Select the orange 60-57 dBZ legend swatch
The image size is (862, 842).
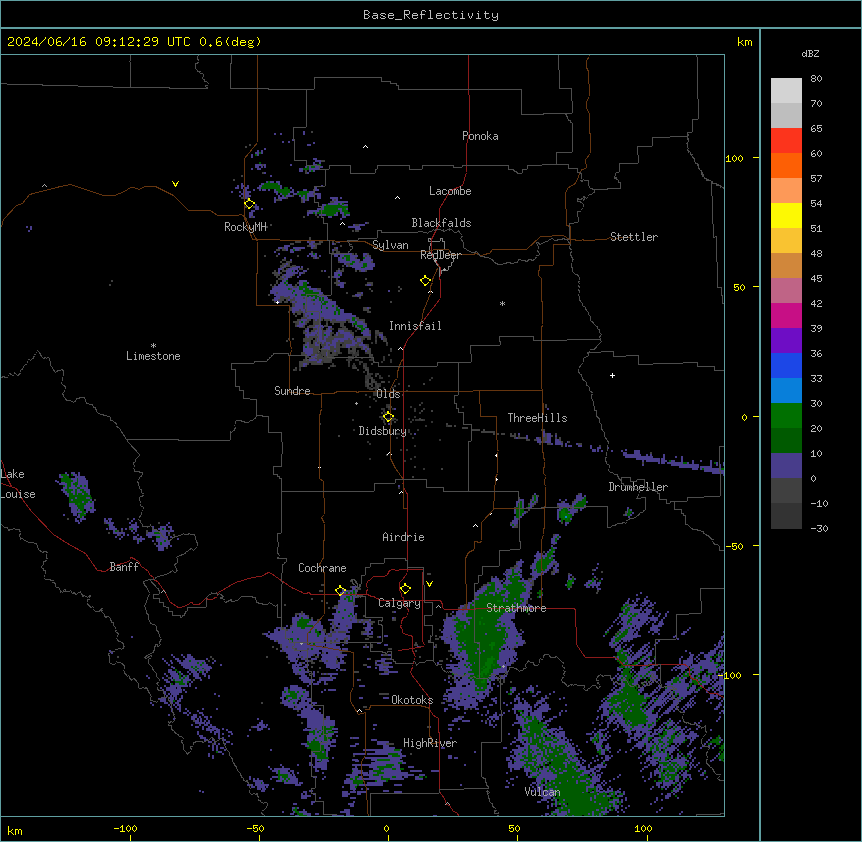[x=786, y=165]
